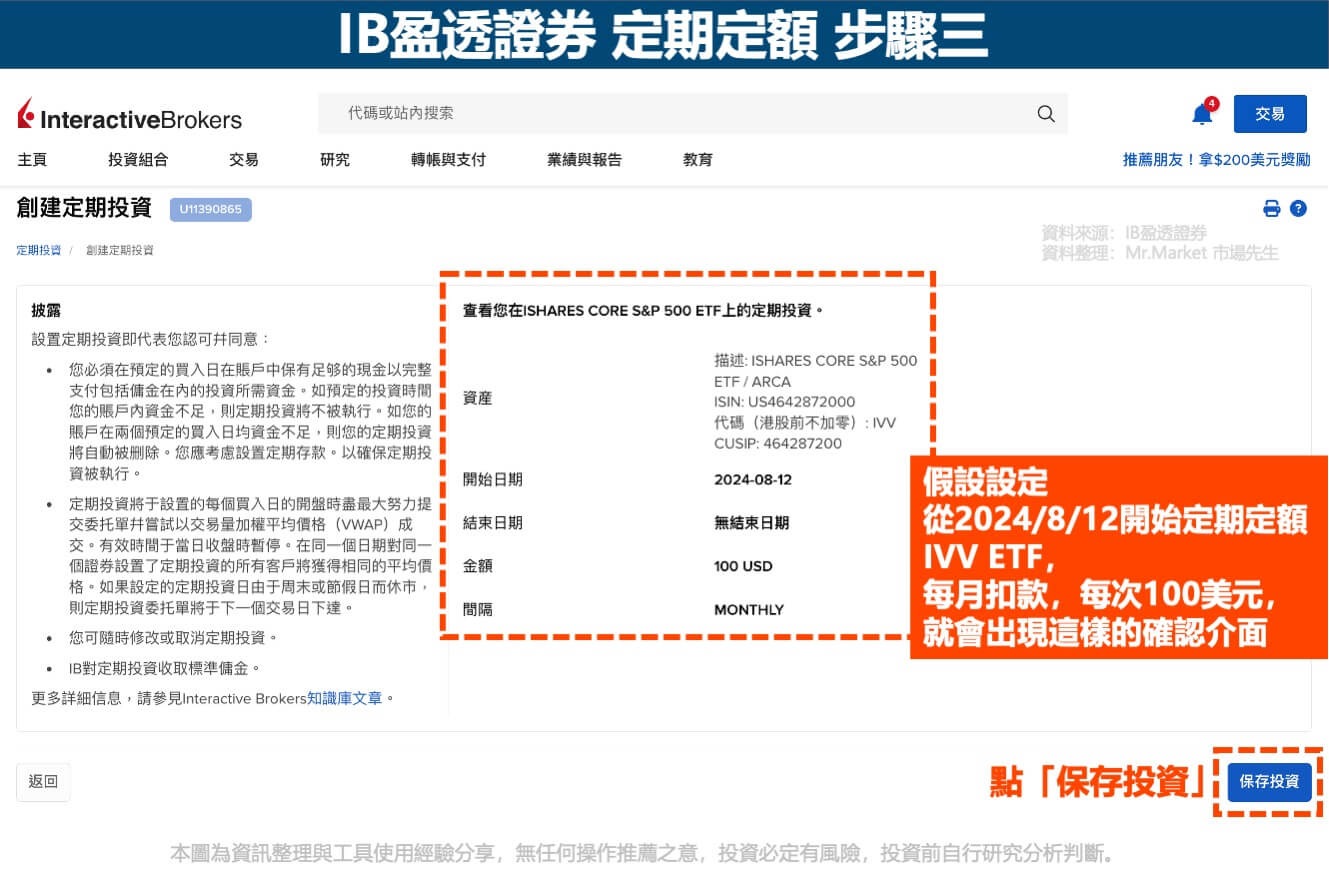The height and width of the screenshot is (889, 1329).
Task: Click the 推薦朋友 $200 reward link
Action: click(x=1216, y=160)
